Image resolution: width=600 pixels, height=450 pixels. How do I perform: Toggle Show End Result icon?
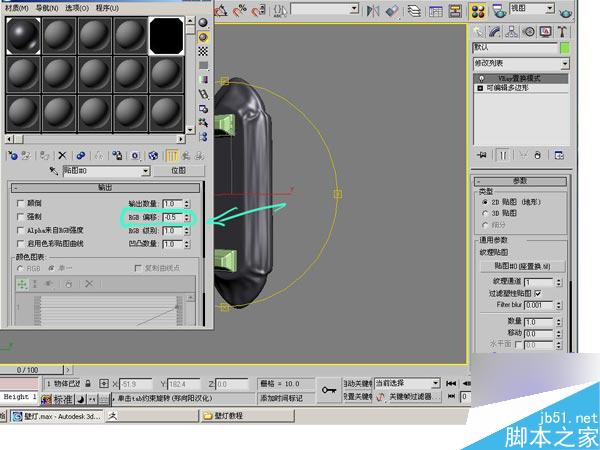[172, 156]
